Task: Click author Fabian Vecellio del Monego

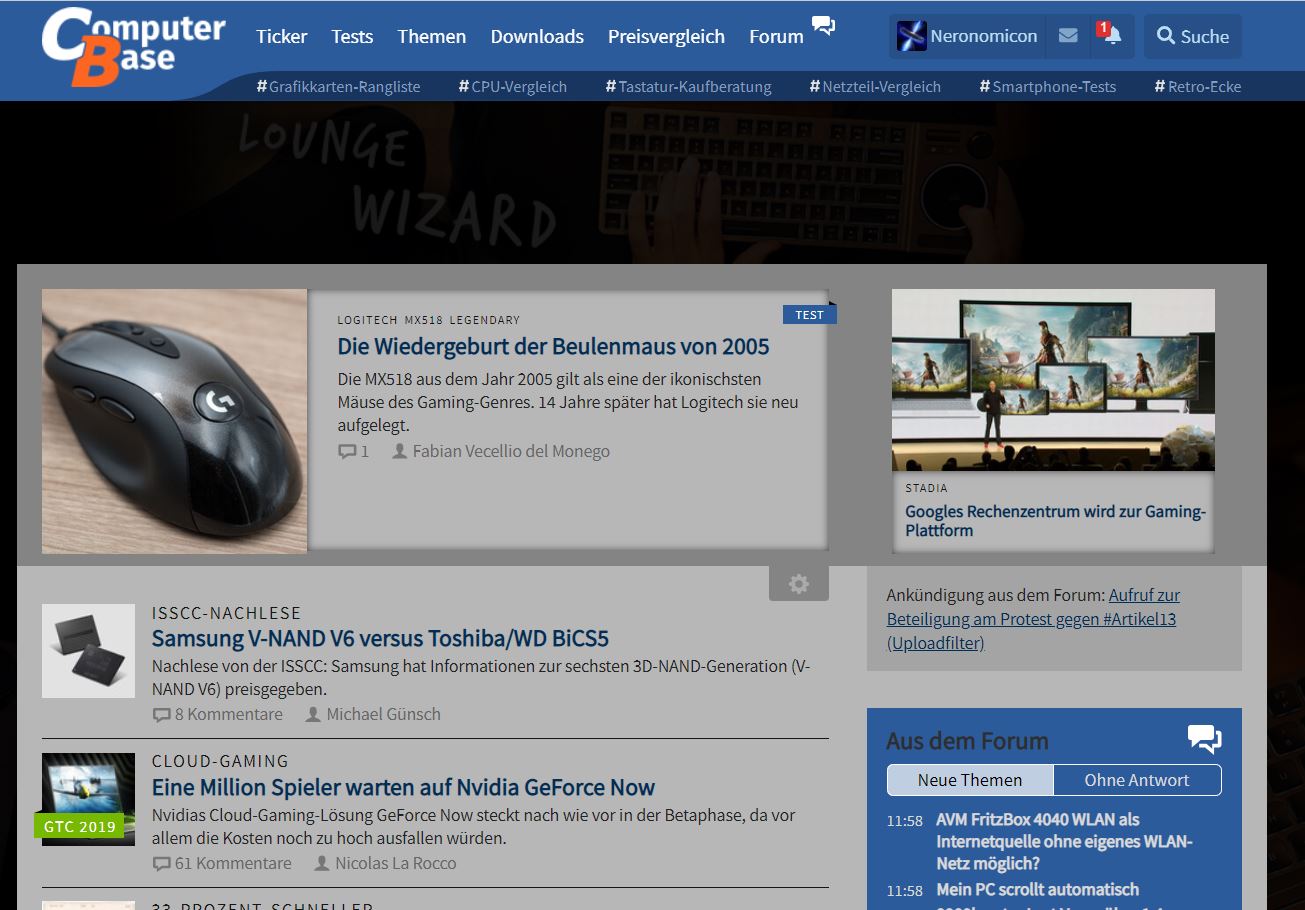Action: 511,451
